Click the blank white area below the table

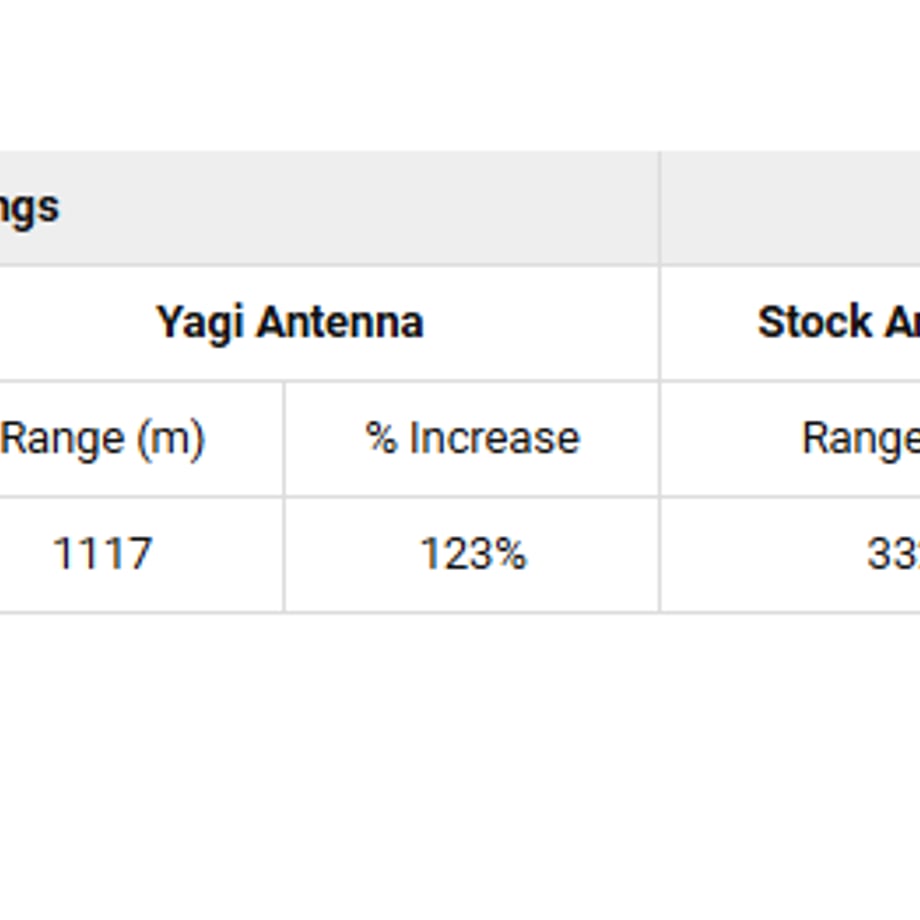coord(460,767)
